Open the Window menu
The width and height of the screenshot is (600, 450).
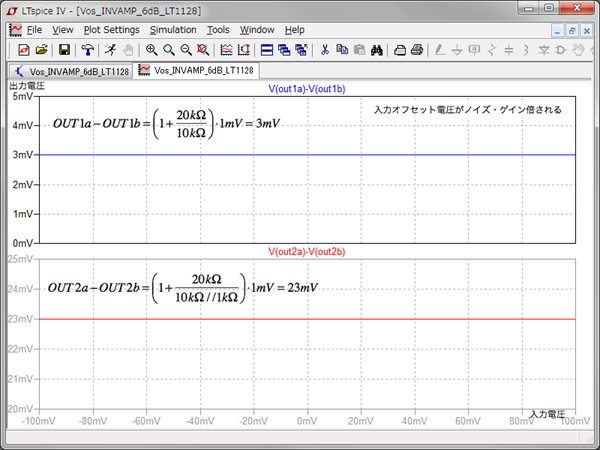click(257, 30)
